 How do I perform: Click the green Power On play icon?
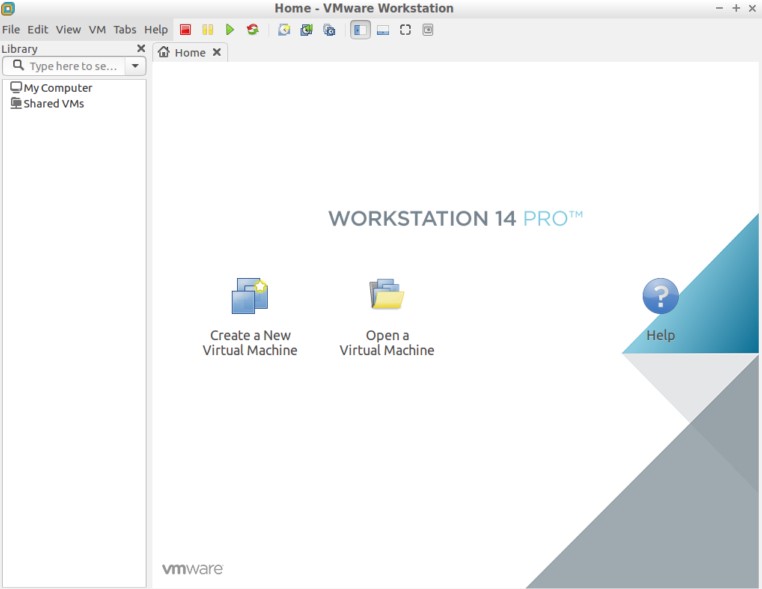[x=230, y=30]
